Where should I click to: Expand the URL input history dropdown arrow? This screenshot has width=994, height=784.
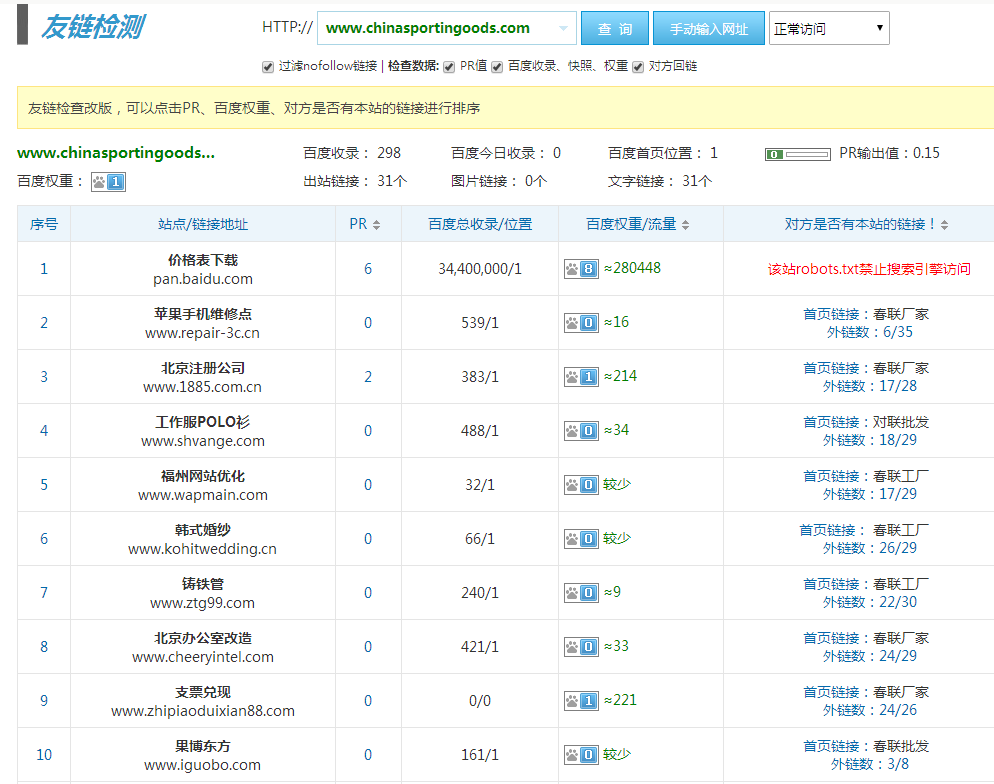[564, 29]
